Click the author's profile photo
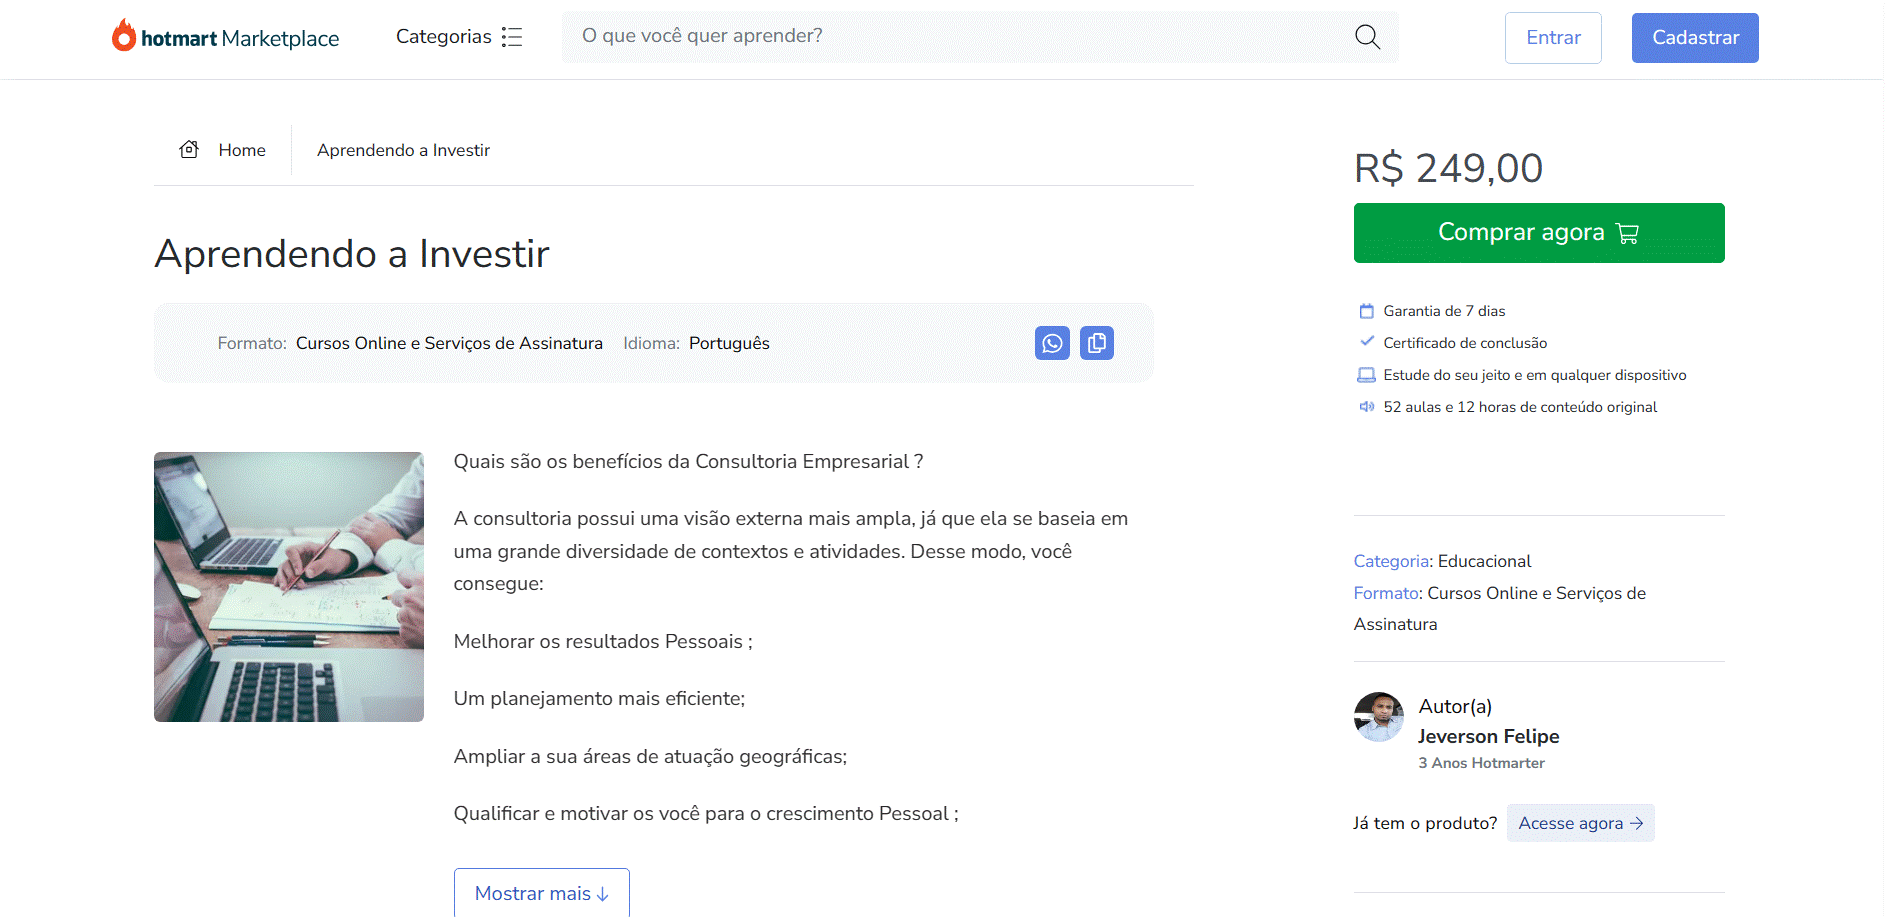 point(1379,717)
